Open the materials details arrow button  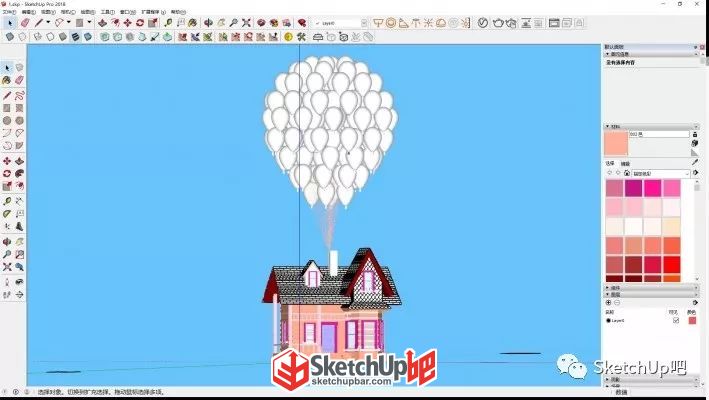(x=695, y=173)
